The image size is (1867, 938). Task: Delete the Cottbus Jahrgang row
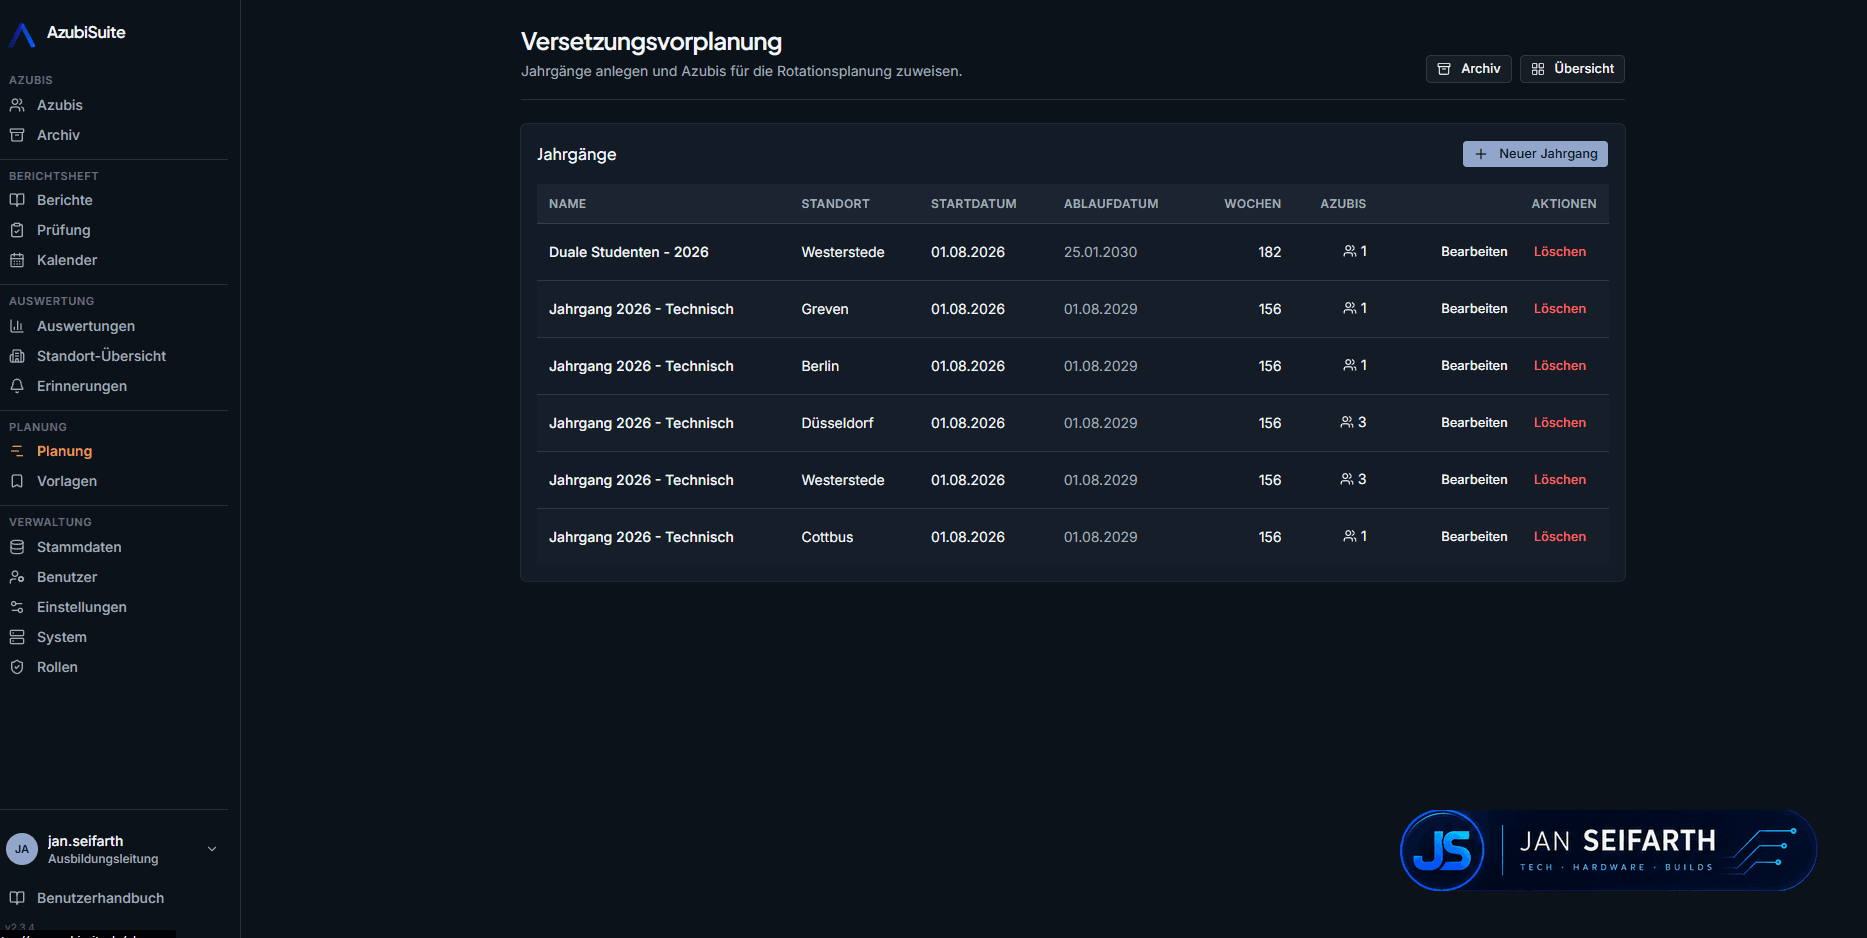click(1560, 537)
